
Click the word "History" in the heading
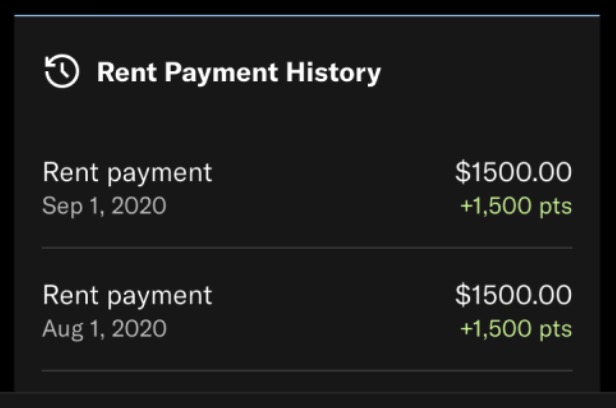click(x=338, y=72)
